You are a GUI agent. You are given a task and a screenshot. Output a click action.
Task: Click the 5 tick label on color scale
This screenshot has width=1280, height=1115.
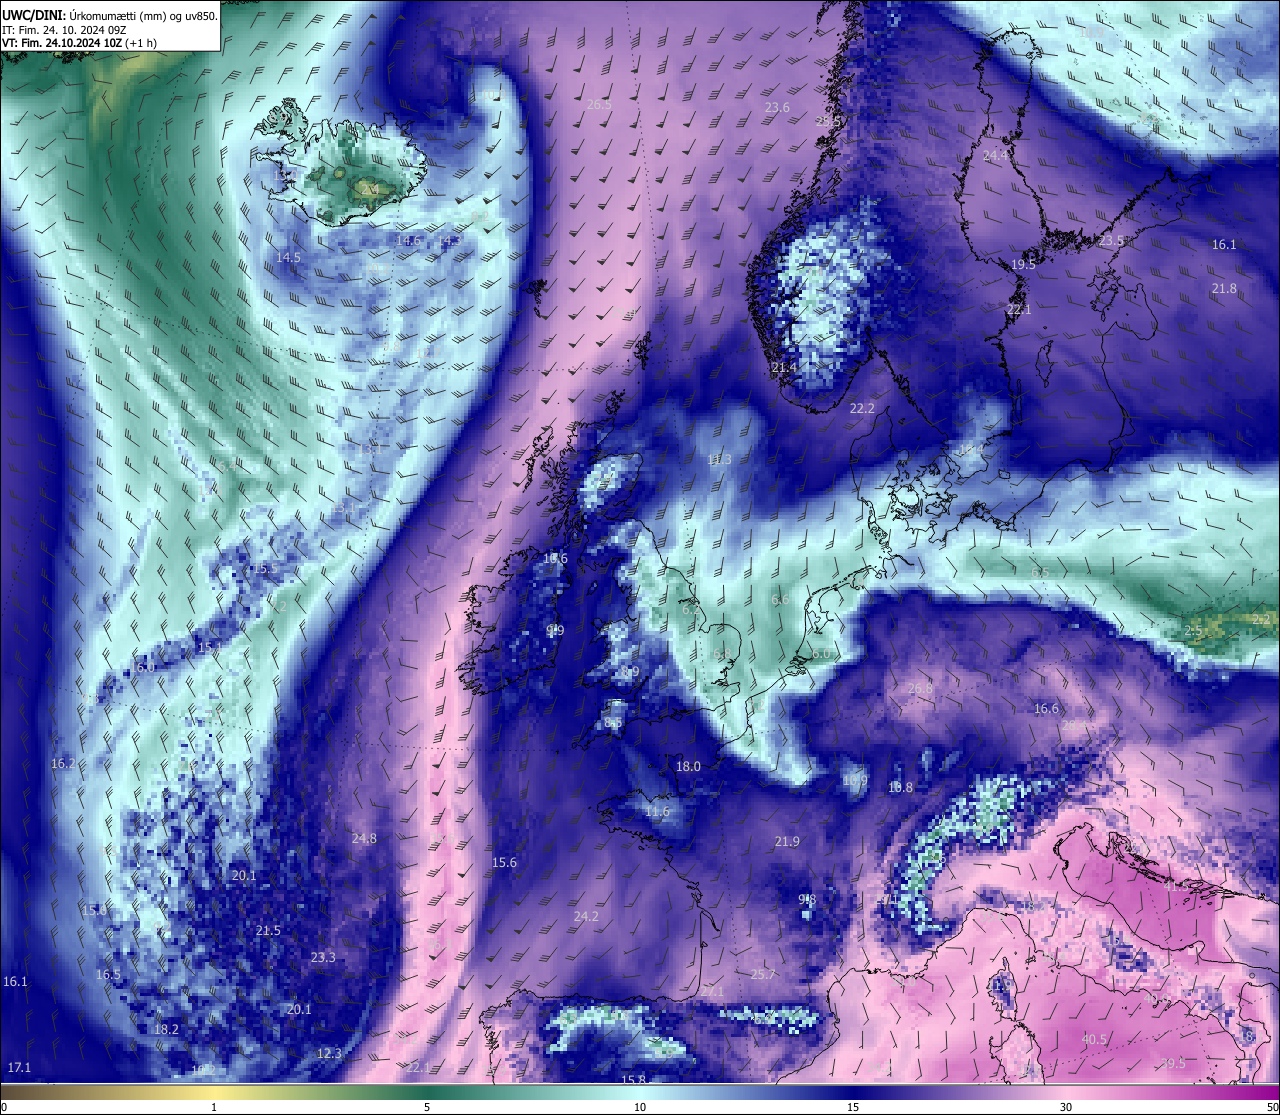coord(427,1107)
